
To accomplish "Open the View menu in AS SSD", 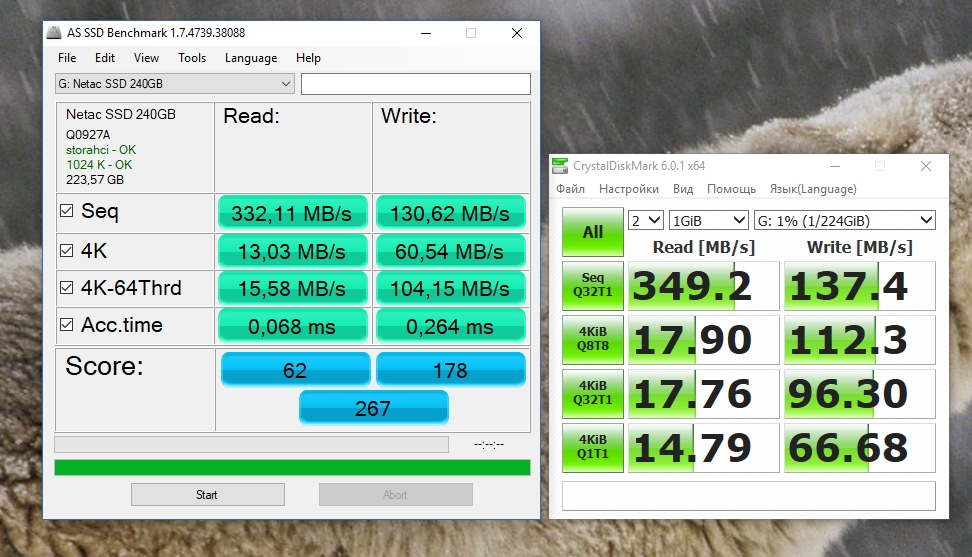I will pyautogui.click(x=146, y=58).
